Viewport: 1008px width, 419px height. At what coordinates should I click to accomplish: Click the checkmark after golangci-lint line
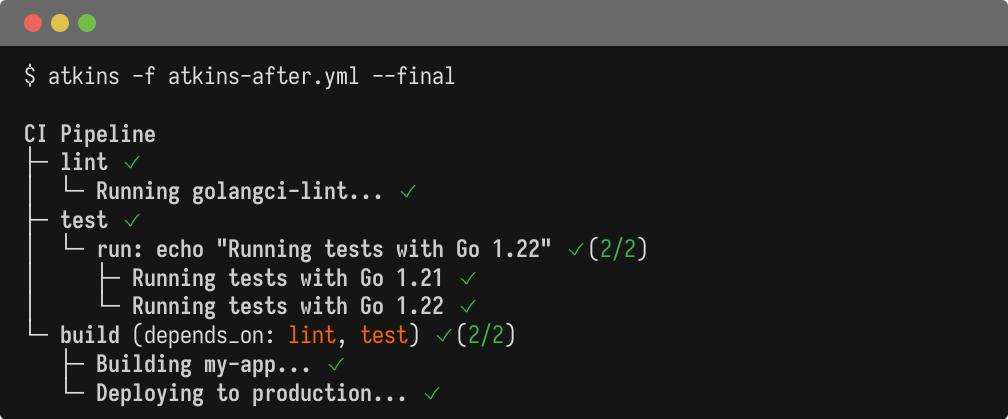(x=407, y=191)
